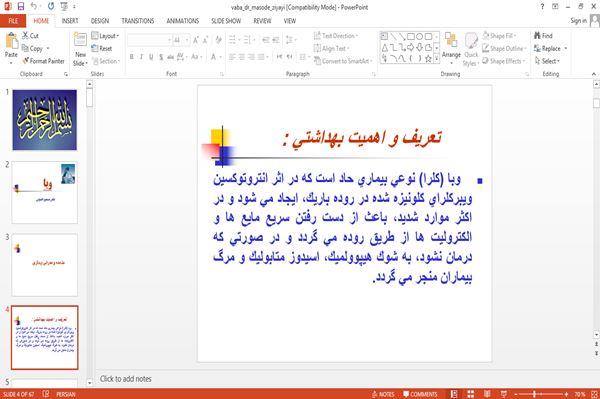Switch to the VIEW tab
The width and height of the screenshot is (600, 399).
tap(290, 21)
